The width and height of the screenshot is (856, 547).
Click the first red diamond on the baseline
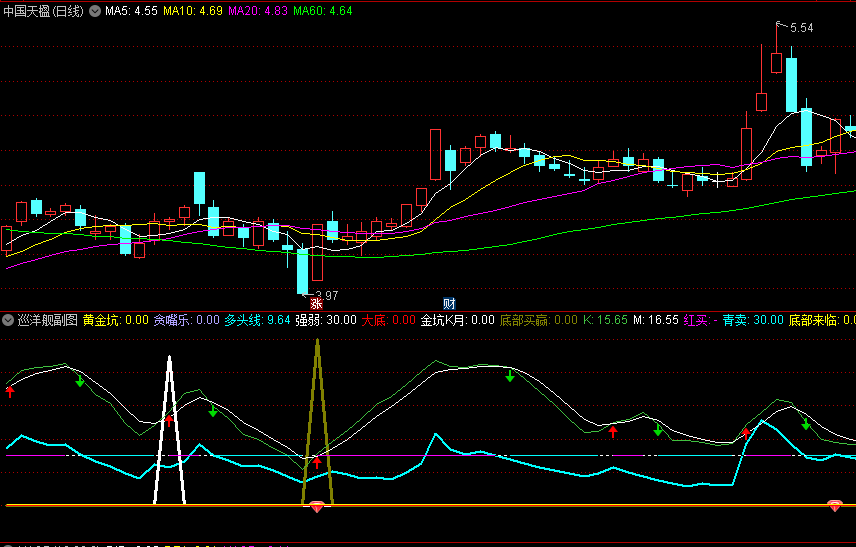click(x=317, y=508)
